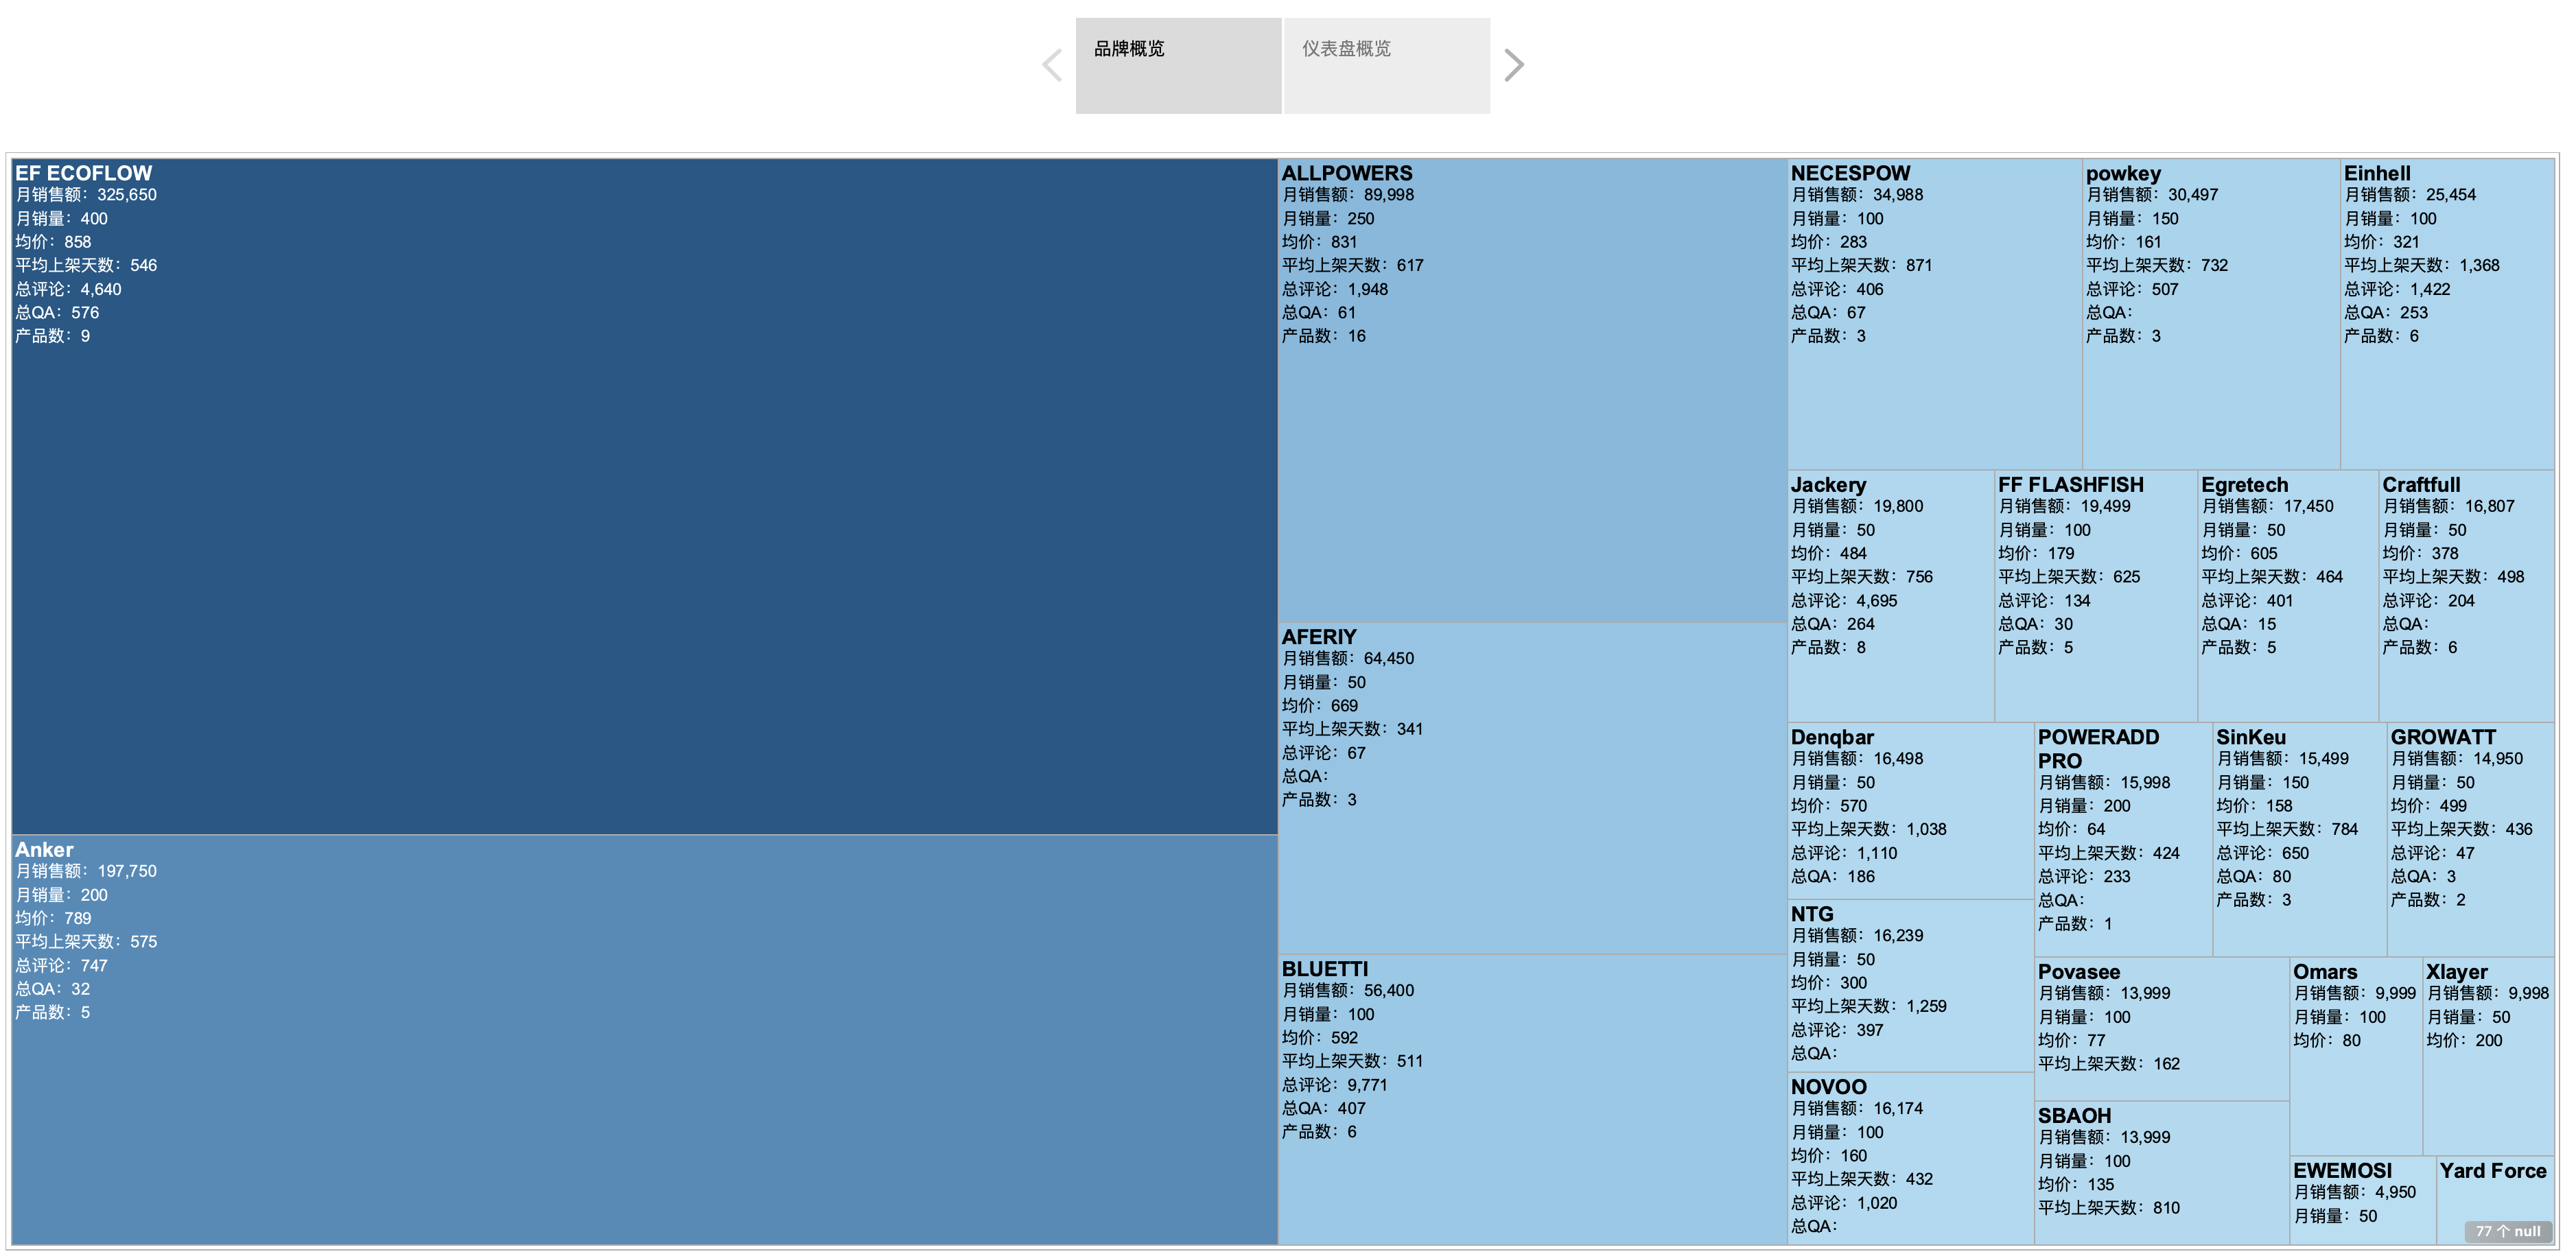Click the NTG brand name
The height and width of the screenshot is (1254, 2576).
pyautogui.click(x=1812, y=914)
